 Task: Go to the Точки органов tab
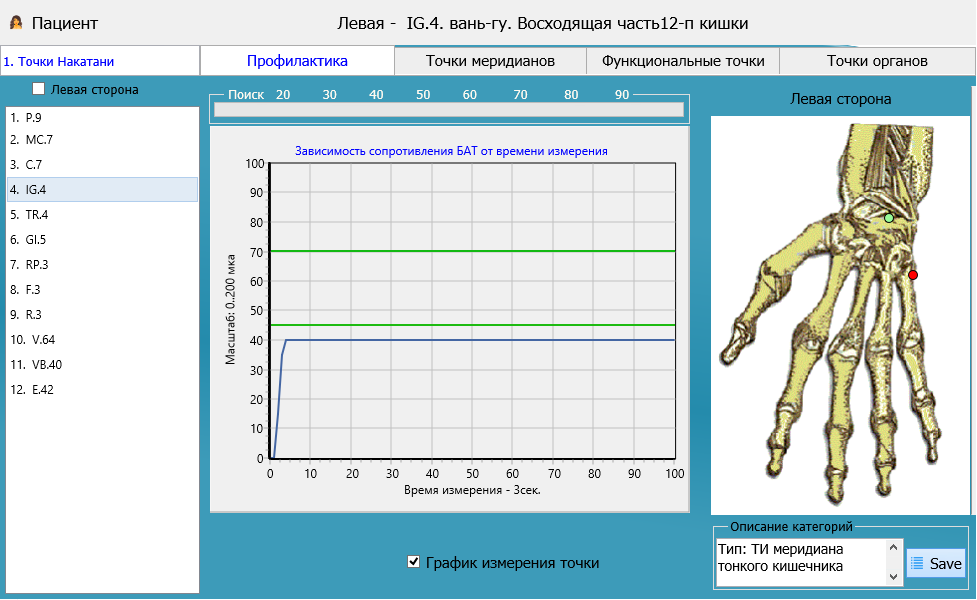pos(877,61)
